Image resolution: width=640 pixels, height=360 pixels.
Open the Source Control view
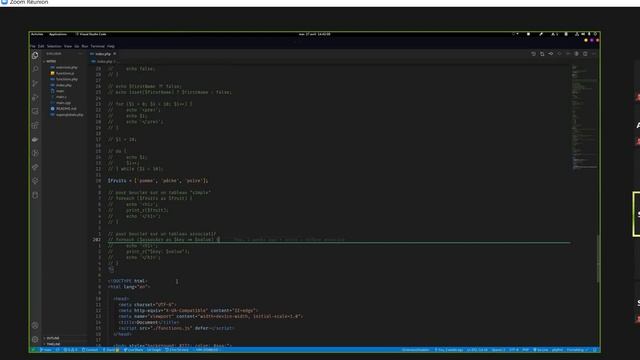(x=35, y=83)
